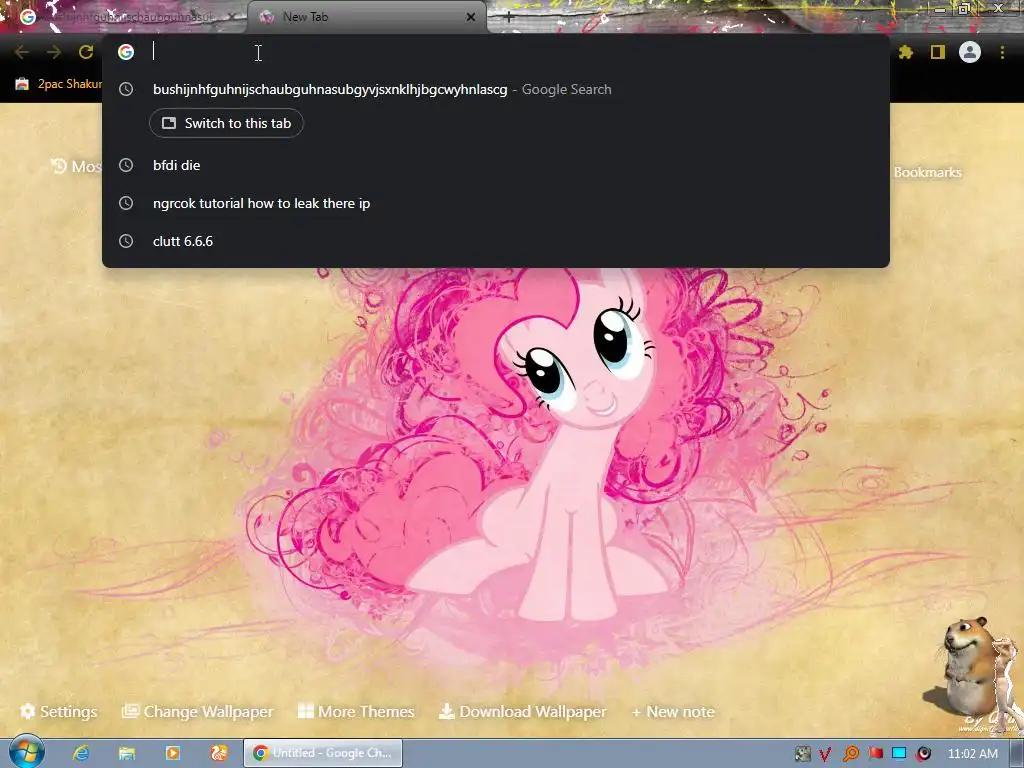The width and height of the screenshot is (1024, 768).
Task: Open the Chrome three-dot menu
Action: click(x=1002, y=52)
